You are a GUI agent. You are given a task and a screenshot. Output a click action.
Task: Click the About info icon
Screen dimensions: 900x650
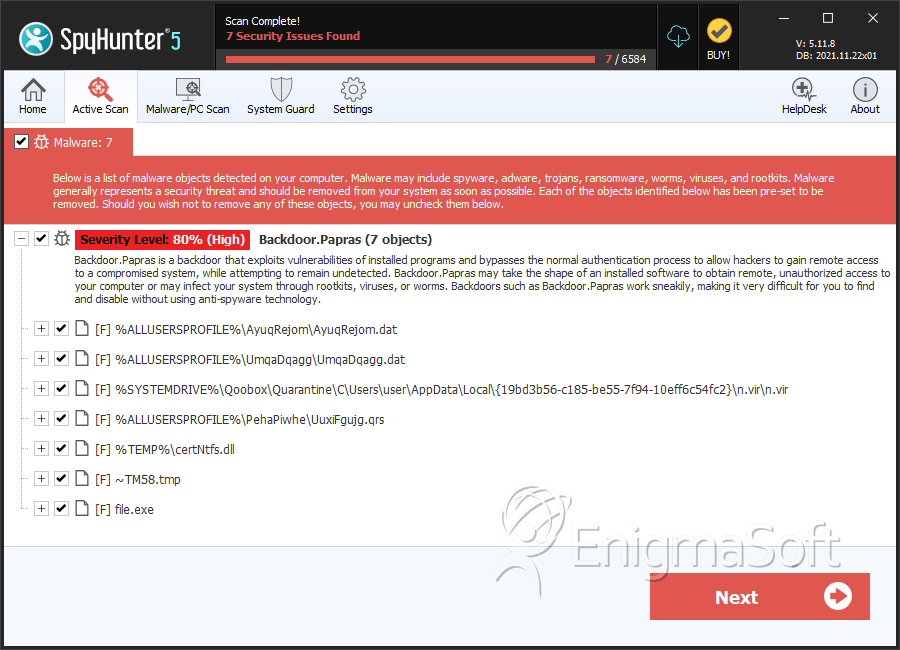click(x=865, y=90)
